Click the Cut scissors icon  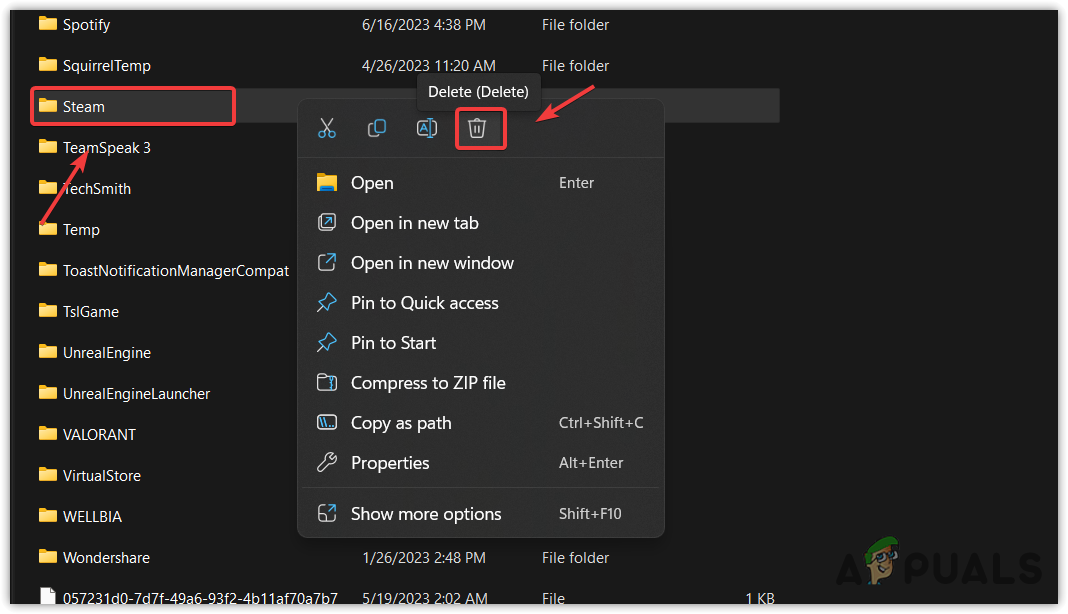tap(327, 128)
